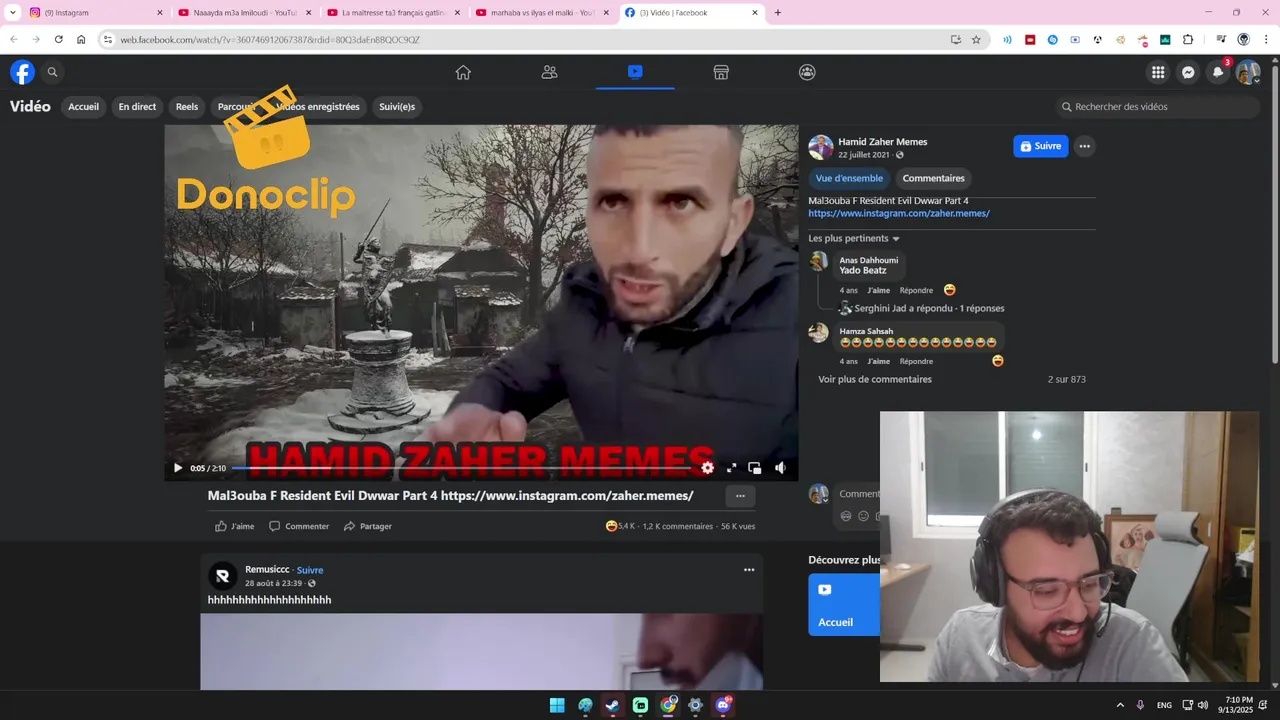Open the notifications bell icon
Viewport: 1280px width, 720px height.
pyautogui.click(x=1218, y=72)
